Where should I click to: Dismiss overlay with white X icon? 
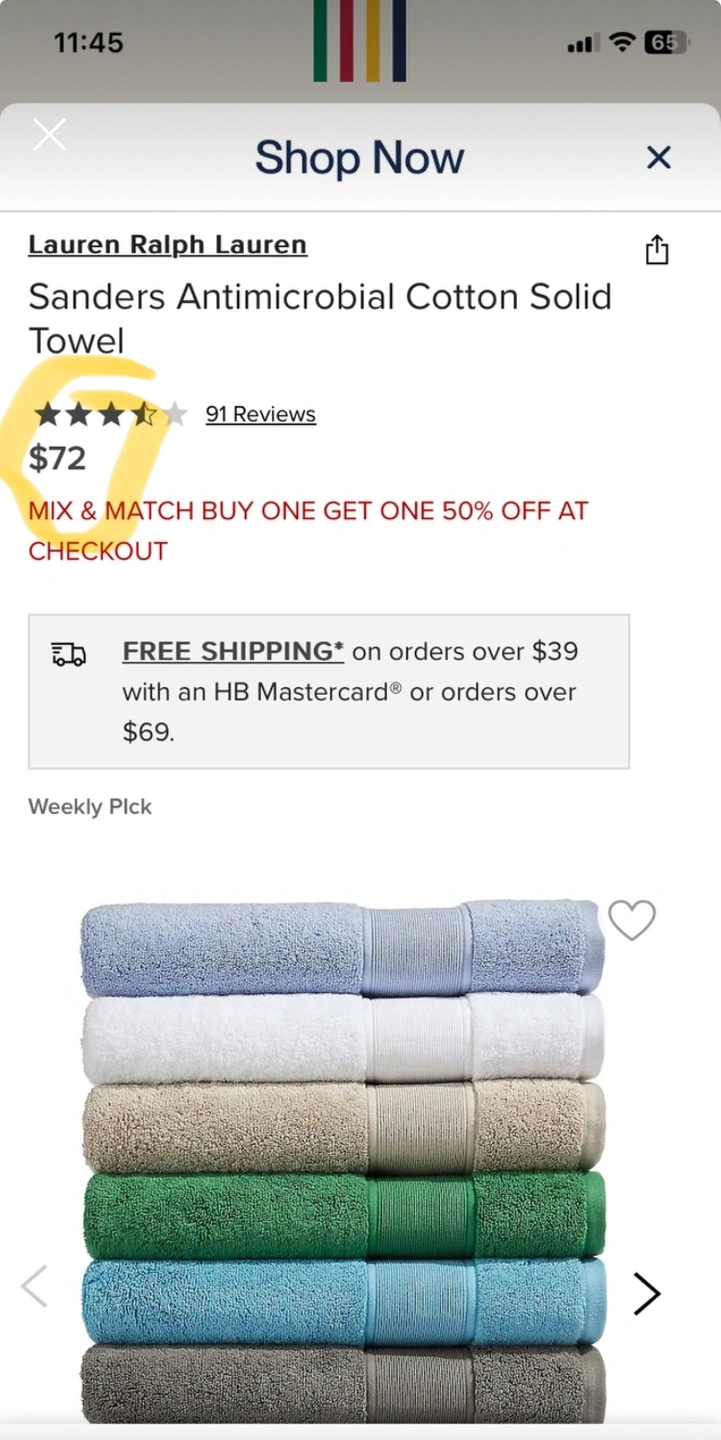49,134
